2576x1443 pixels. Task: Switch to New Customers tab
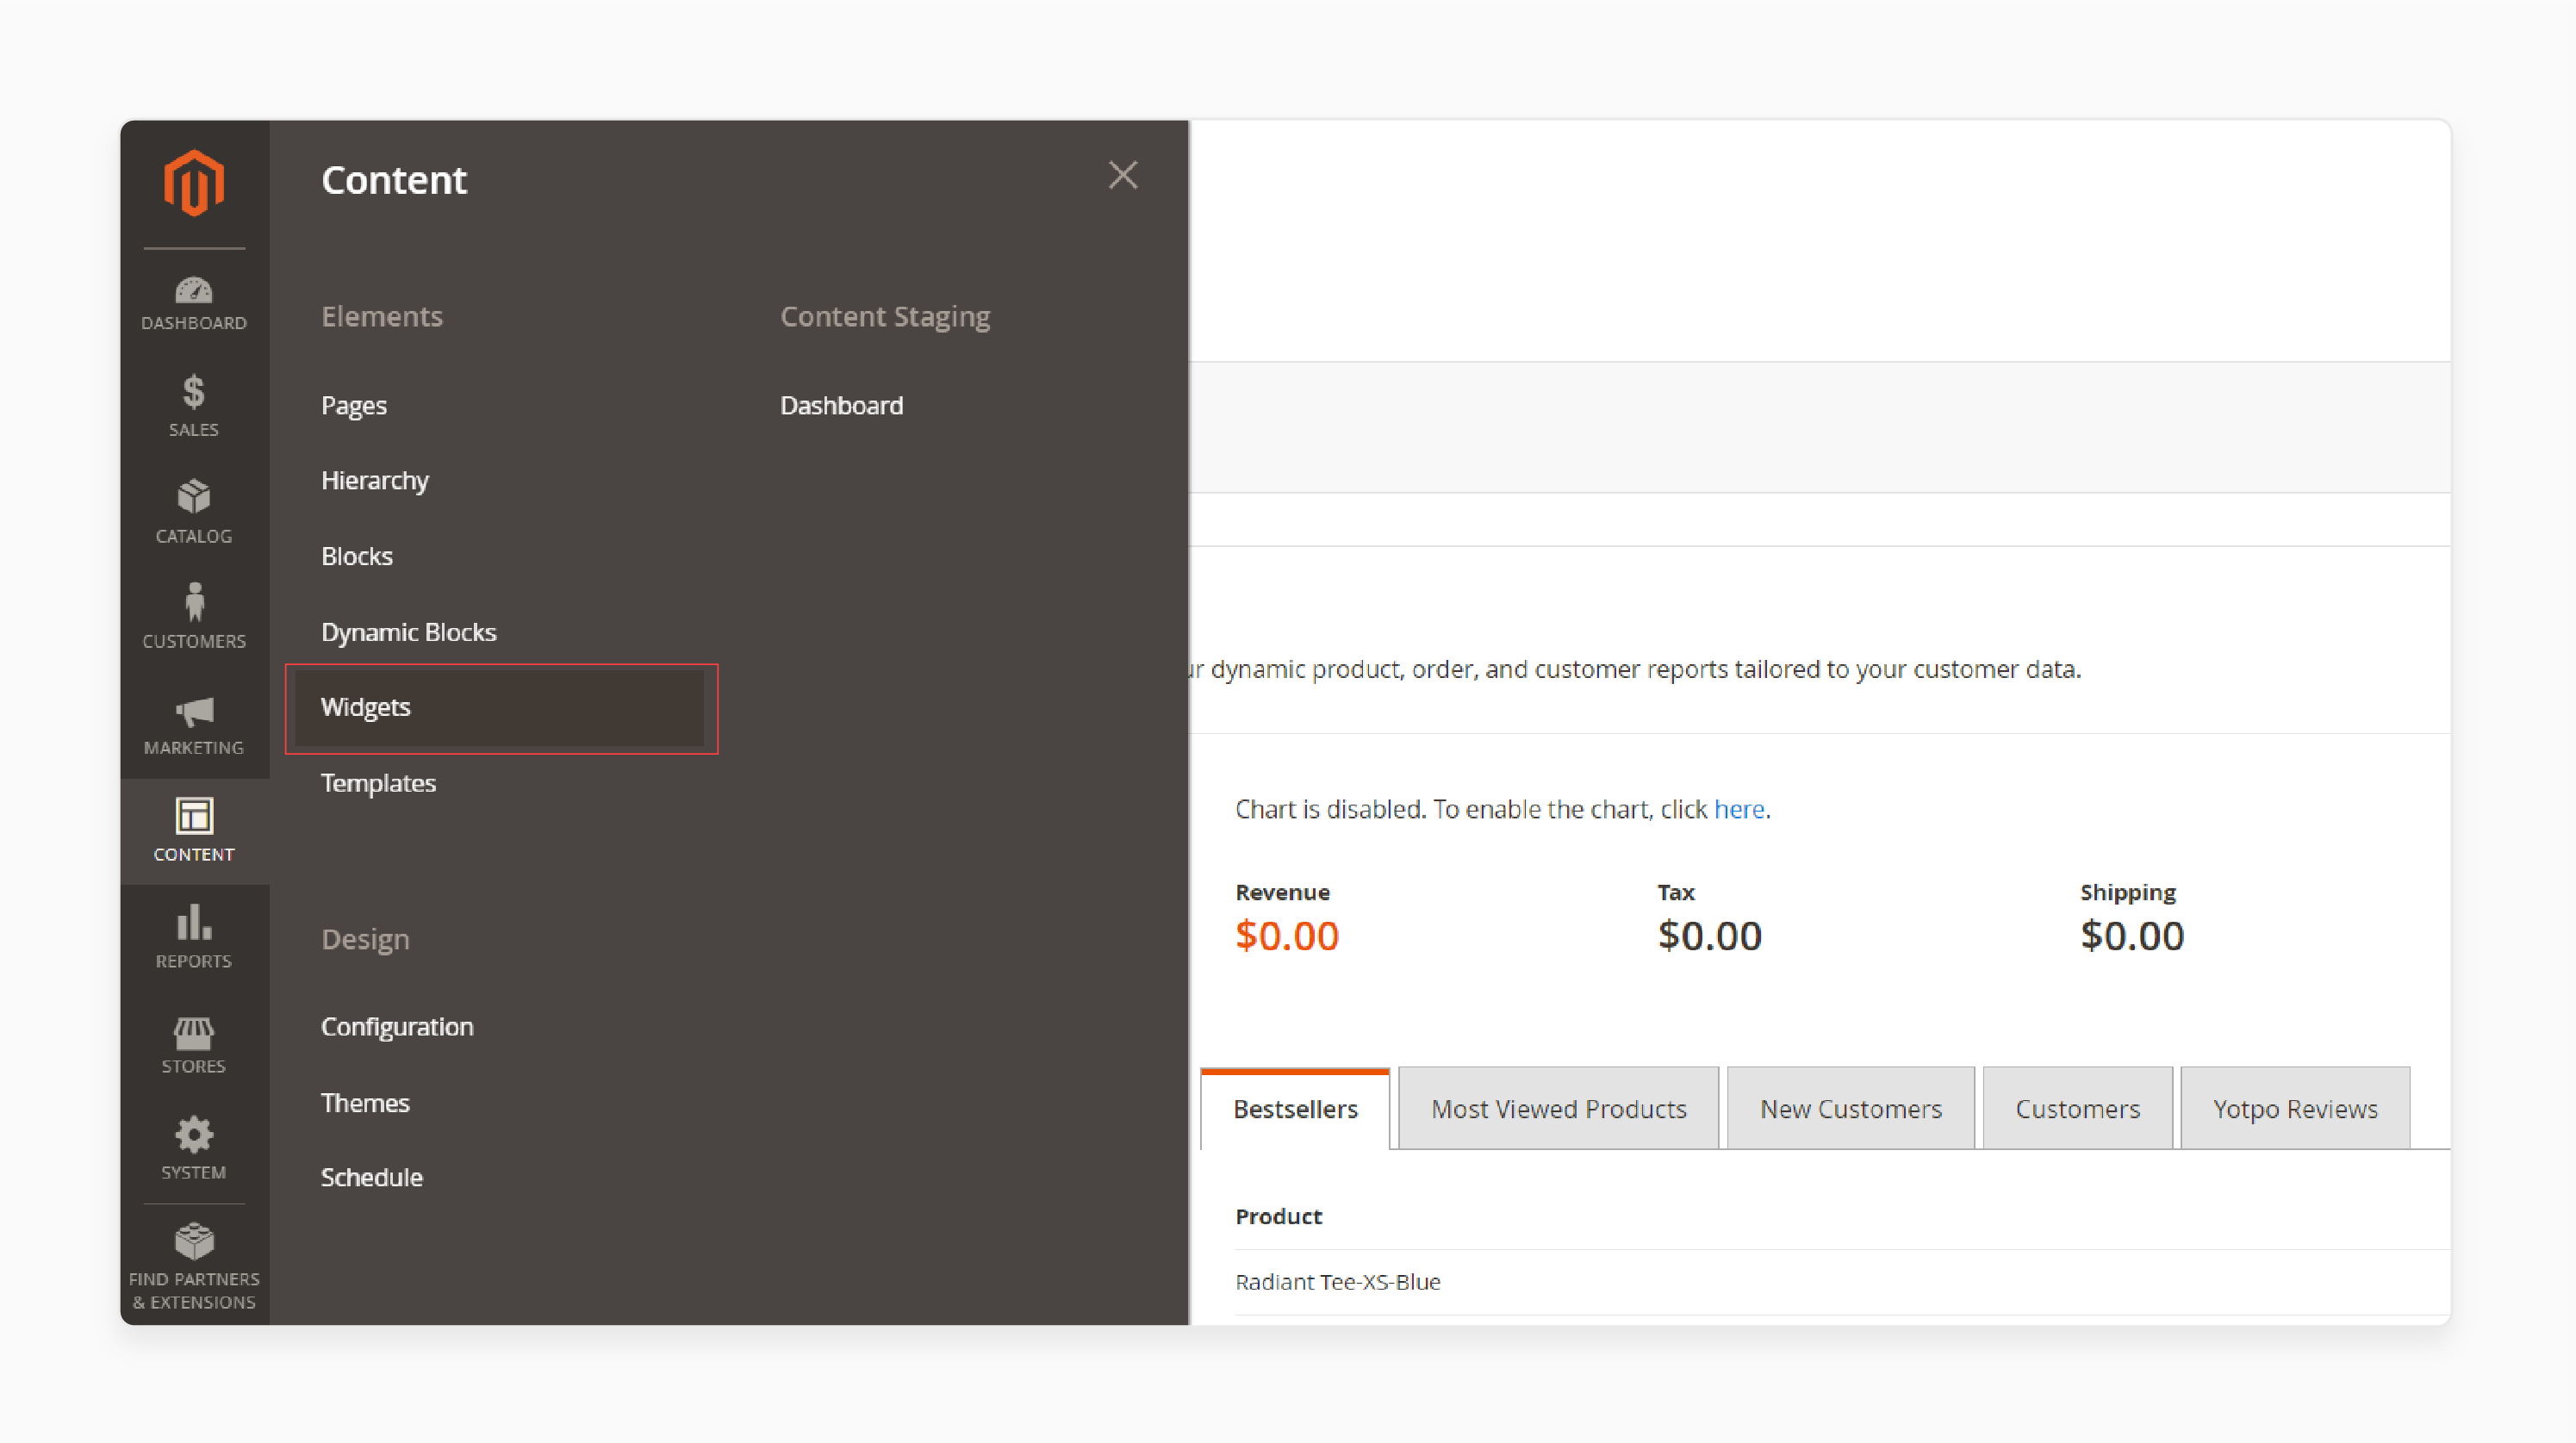point(1851,1109)
